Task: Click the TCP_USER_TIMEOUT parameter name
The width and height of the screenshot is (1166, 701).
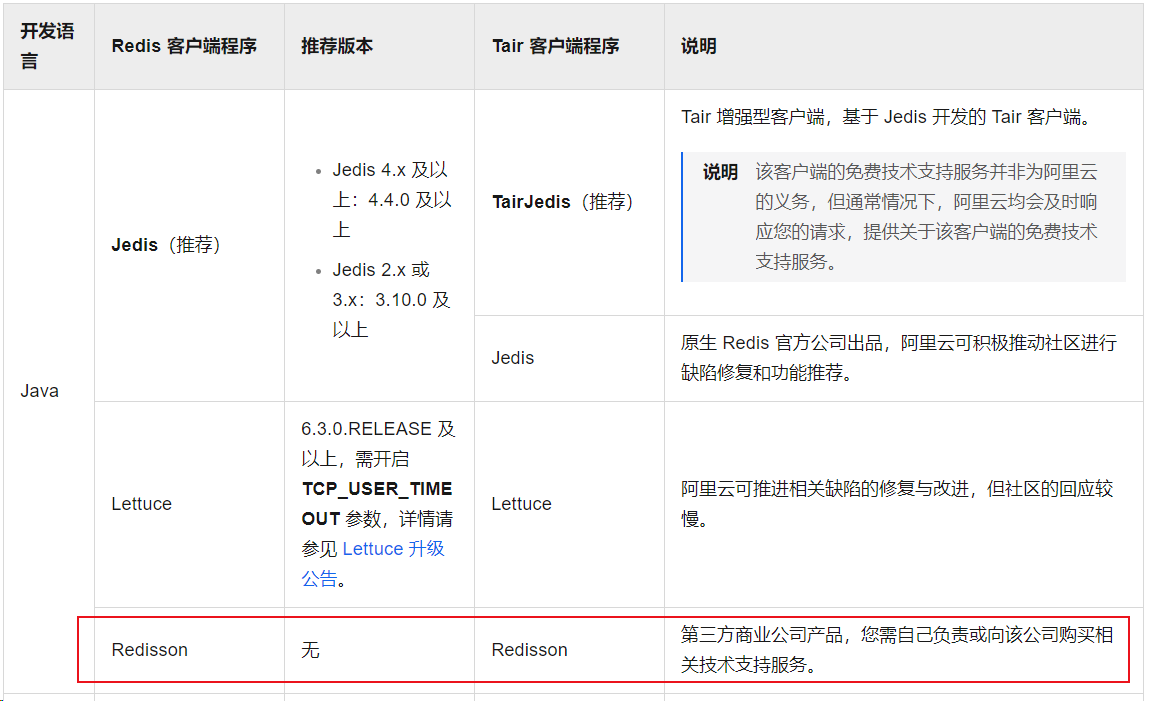Action: click(376, 503)
